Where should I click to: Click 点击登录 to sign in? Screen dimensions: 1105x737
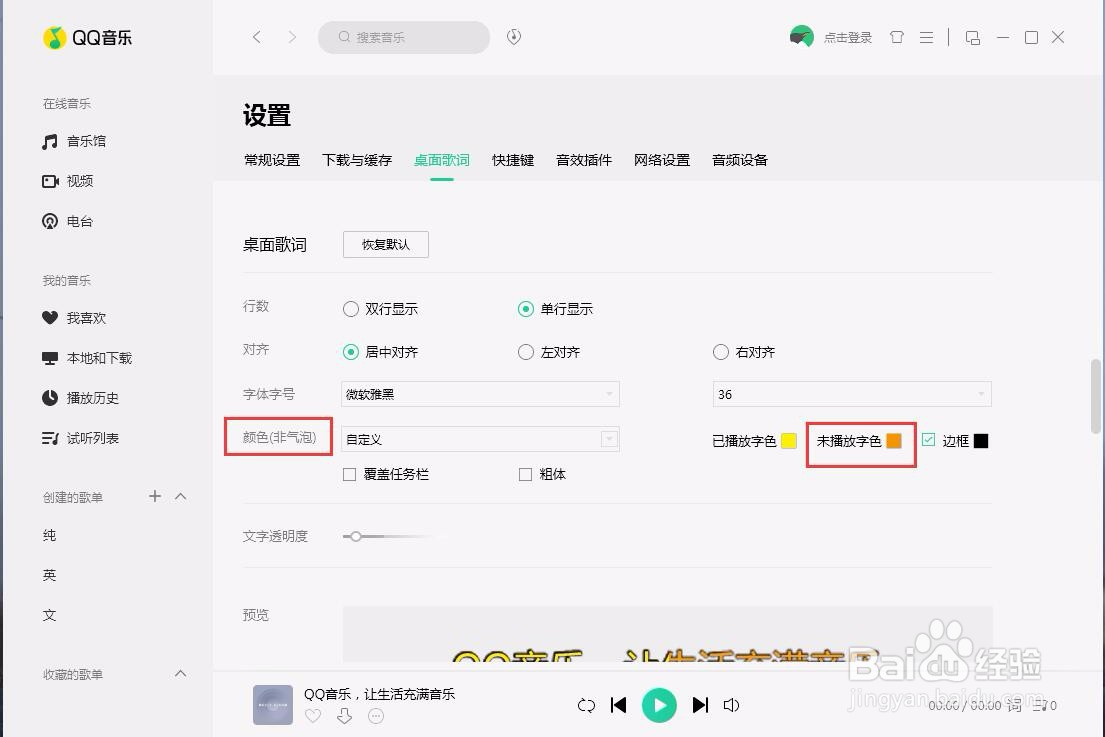click(848, 36)
